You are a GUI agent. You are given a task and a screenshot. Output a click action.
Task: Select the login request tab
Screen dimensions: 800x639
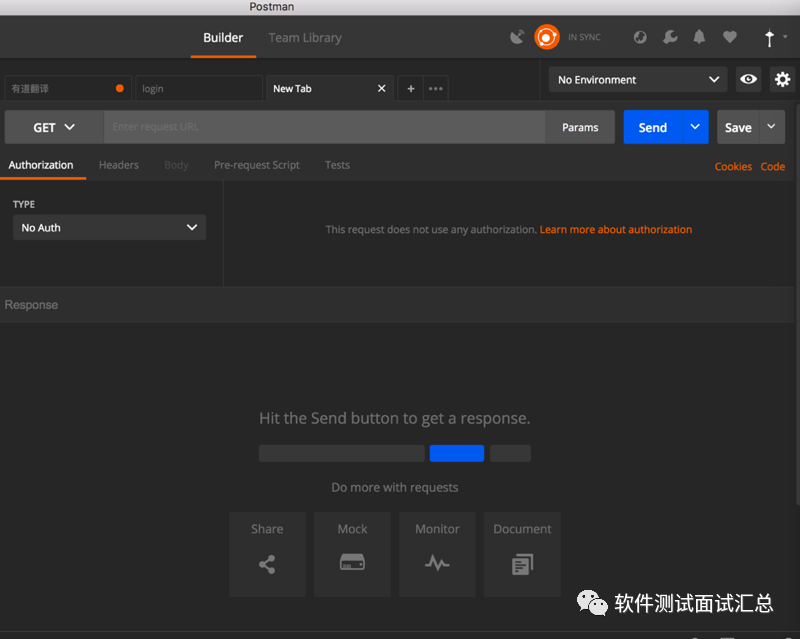tap(199, 88)
